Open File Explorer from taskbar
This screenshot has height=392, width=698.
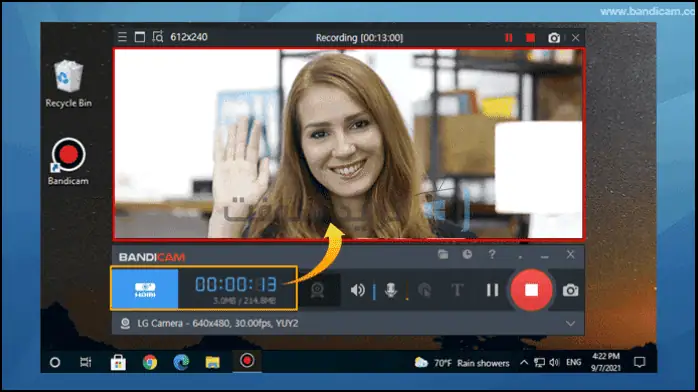point(212,363)
